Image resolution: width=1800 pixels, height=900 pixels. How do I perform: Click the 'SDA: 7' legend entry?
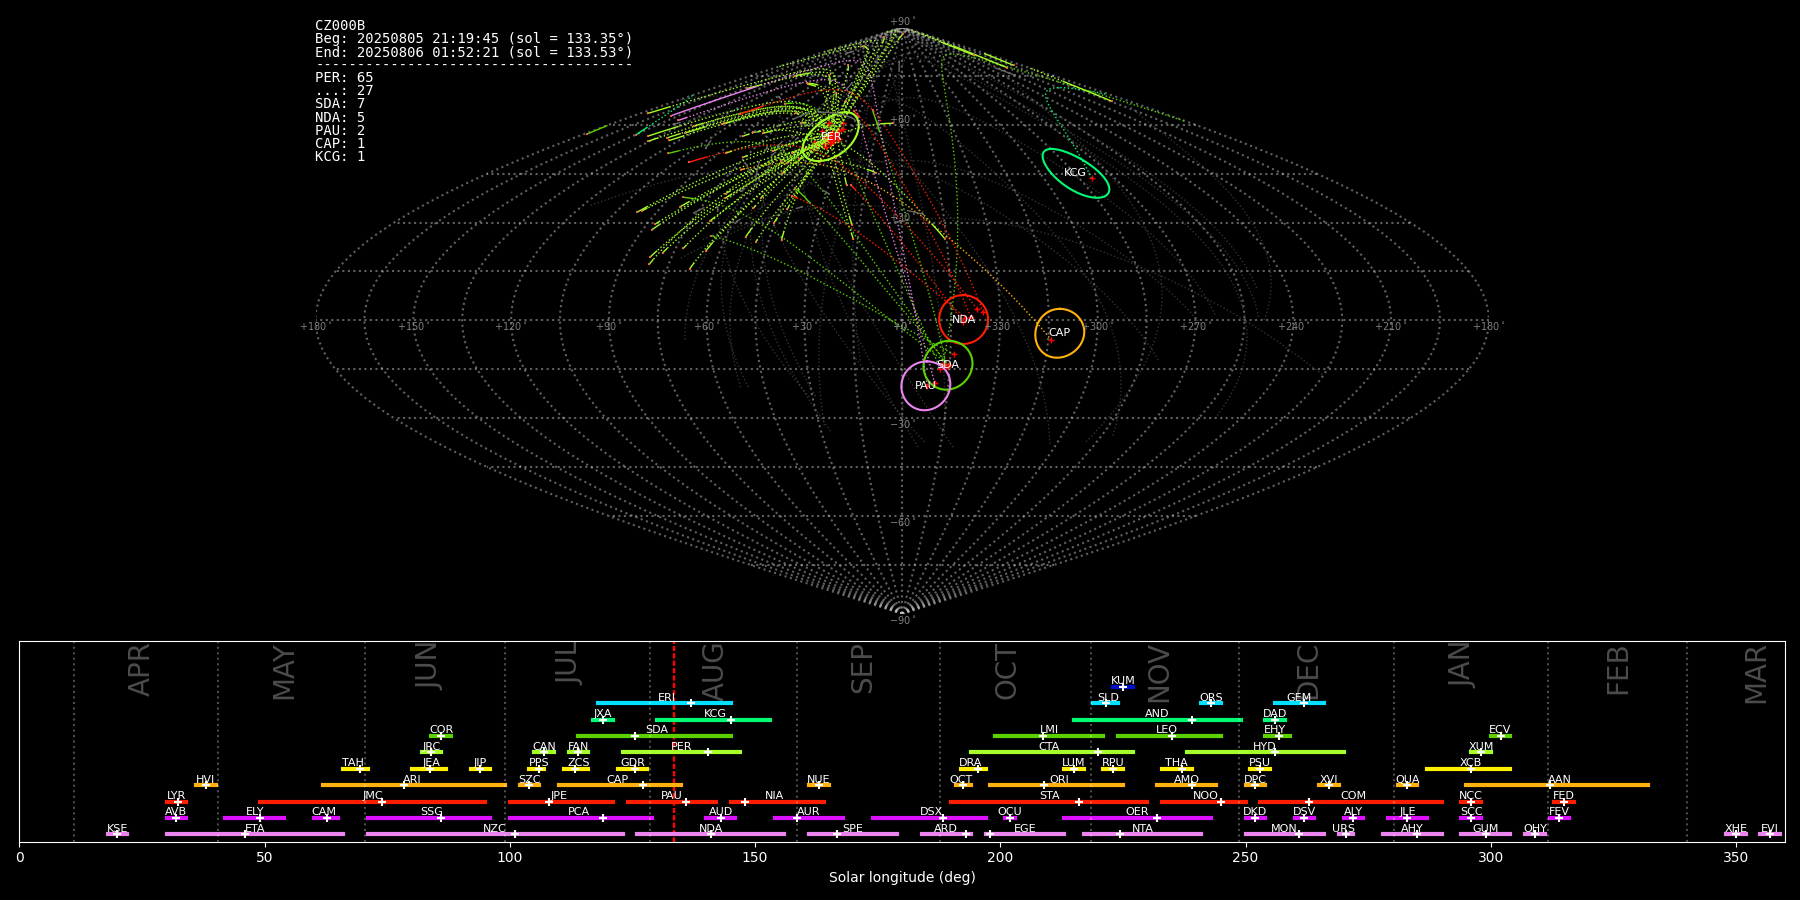(340, 104)
